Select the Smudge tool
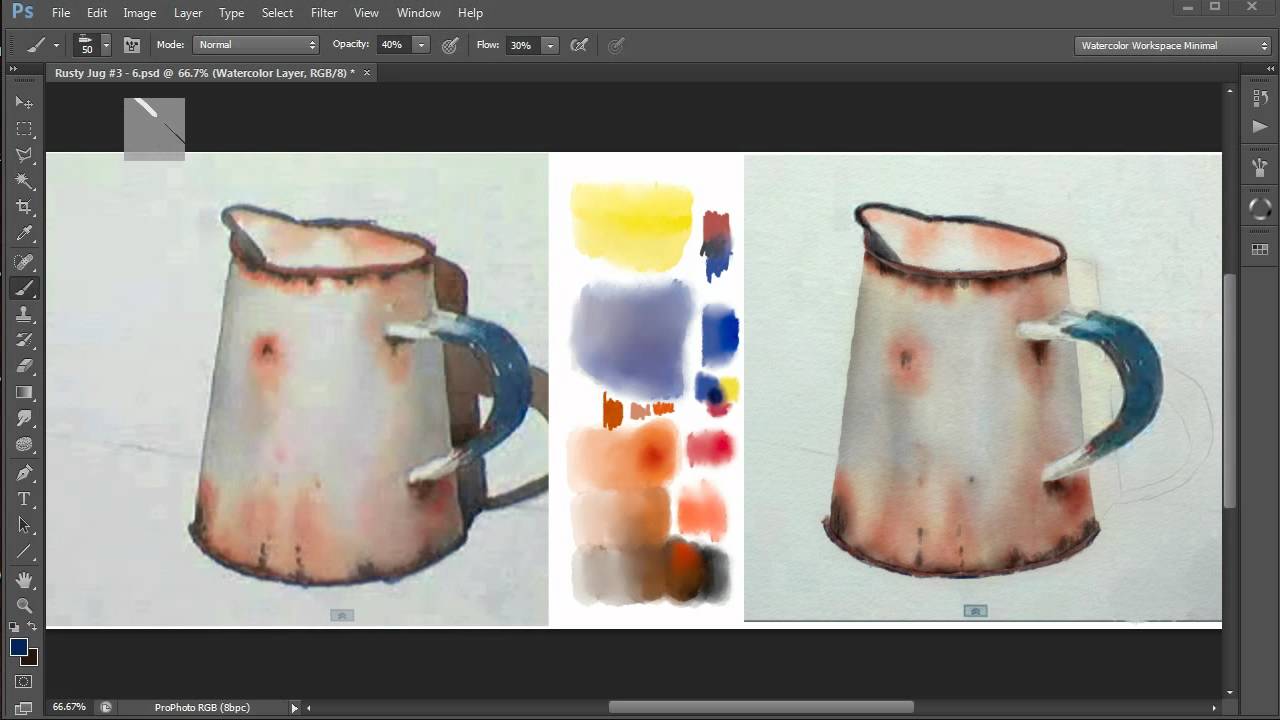1280x720 pixels. pos(24,419)
